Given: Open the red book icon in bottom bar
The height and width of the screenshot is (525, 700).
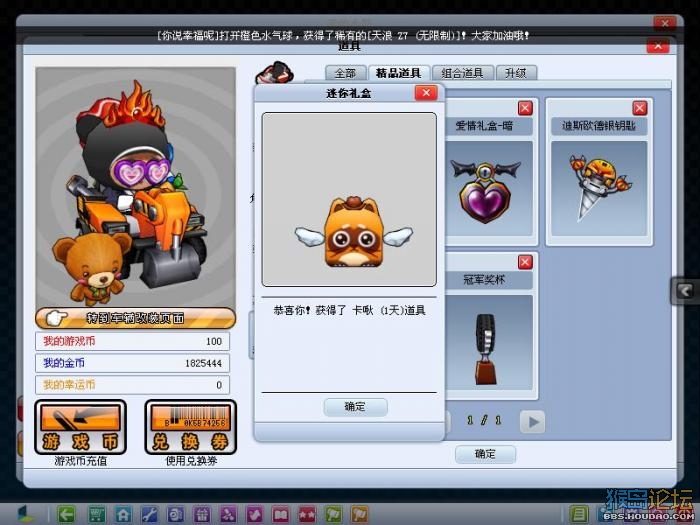Looking at the screenshot, I should [280, 514].
